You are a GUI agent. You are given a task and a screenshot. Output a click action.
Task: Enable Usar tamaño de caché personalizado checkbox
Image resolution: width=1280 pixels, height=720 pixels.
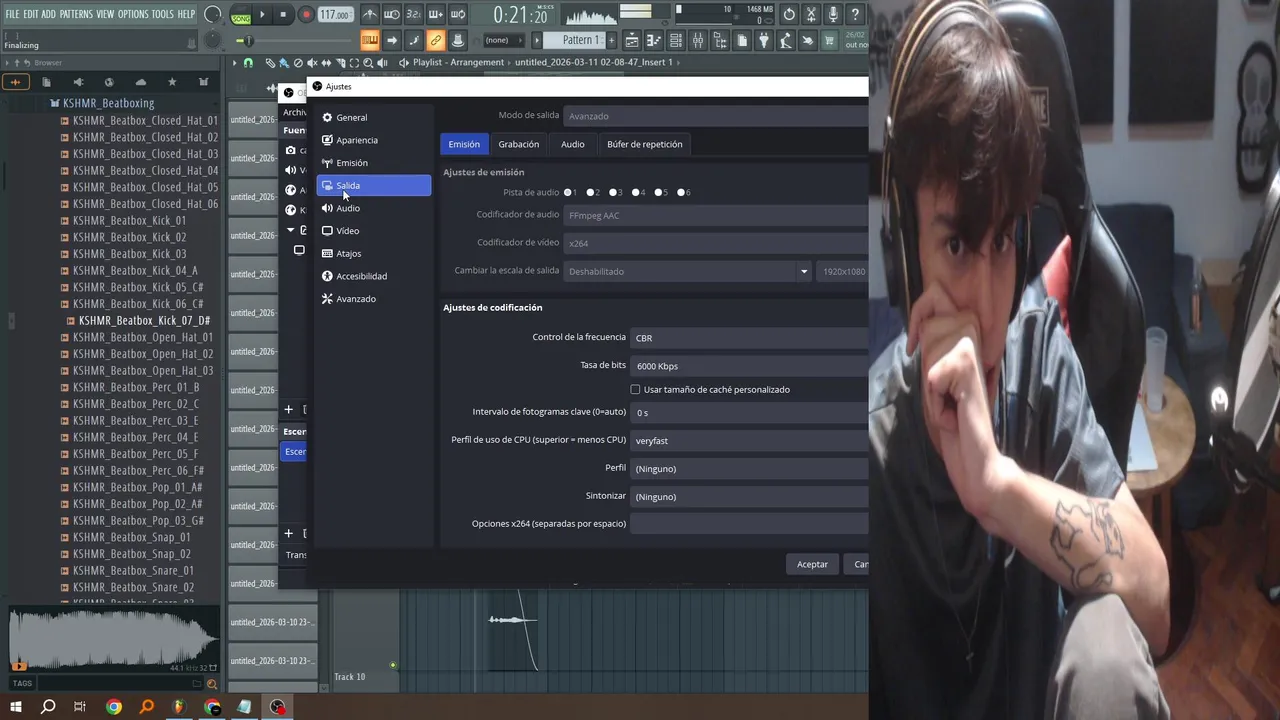tap(635, 389)
